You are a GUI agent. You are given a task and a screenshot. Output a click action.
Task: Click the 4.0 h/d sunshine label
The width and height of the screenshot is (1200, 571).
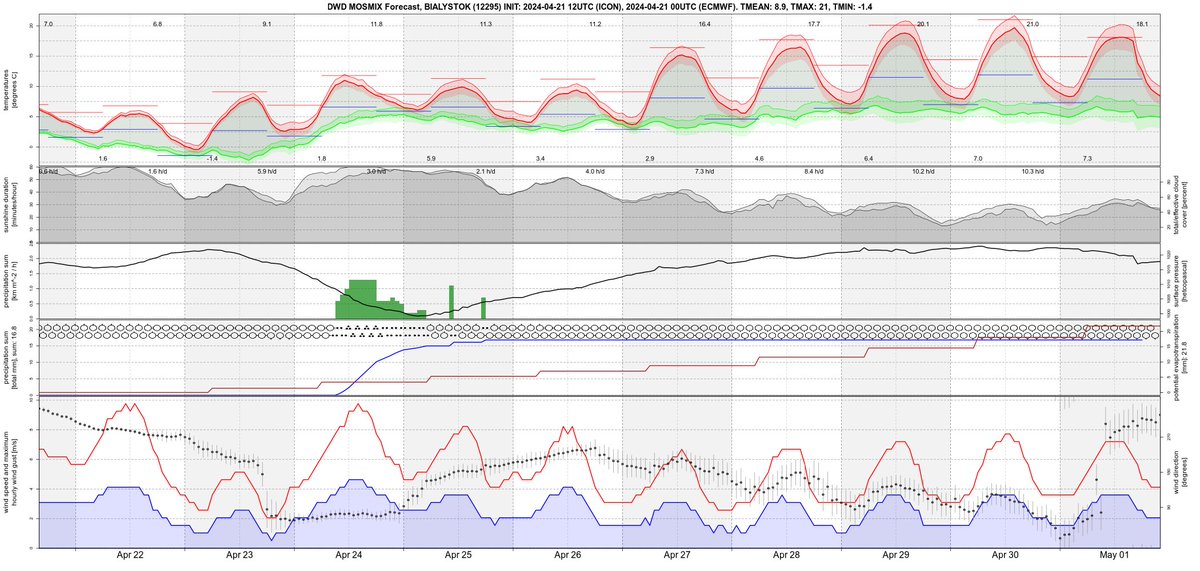tap(595, 172)
